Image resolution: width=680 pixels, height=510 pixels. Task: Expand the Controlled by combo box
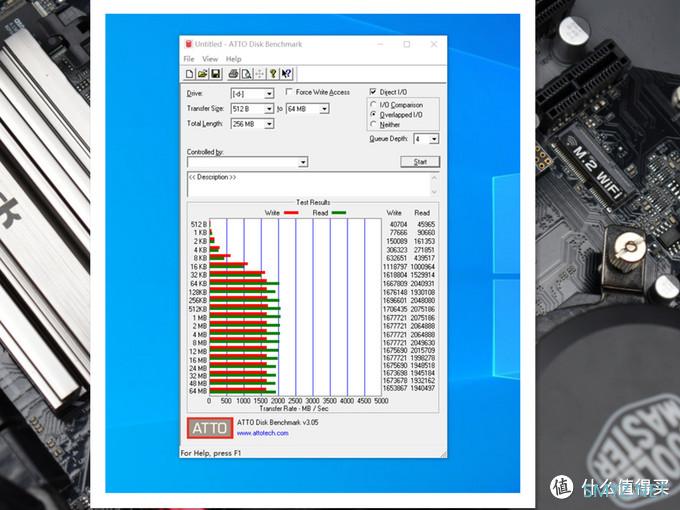303,162
